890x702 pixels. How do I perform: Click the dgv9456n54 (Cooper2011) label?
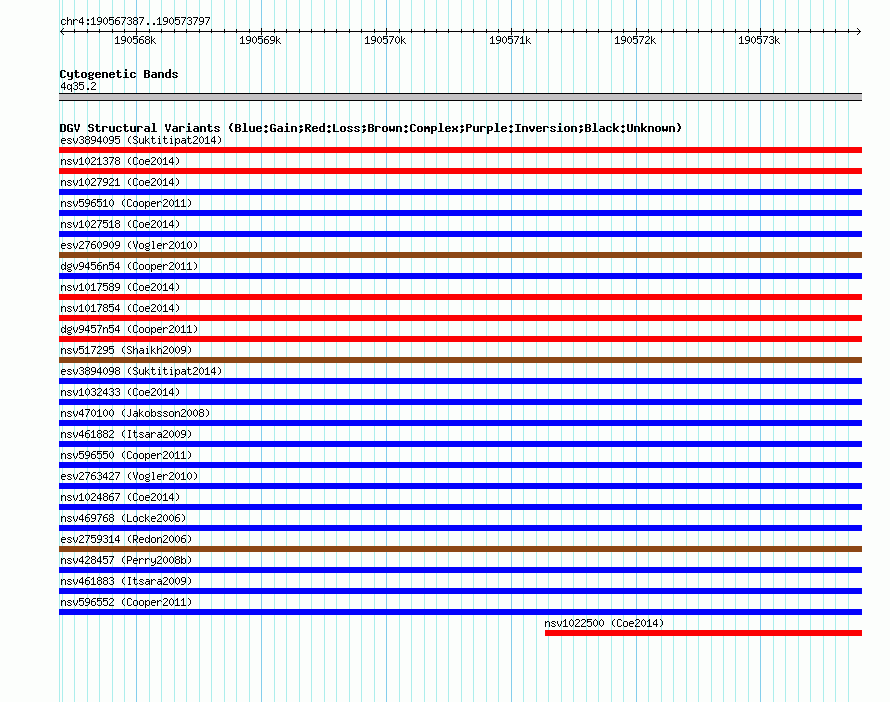point(129,266)
